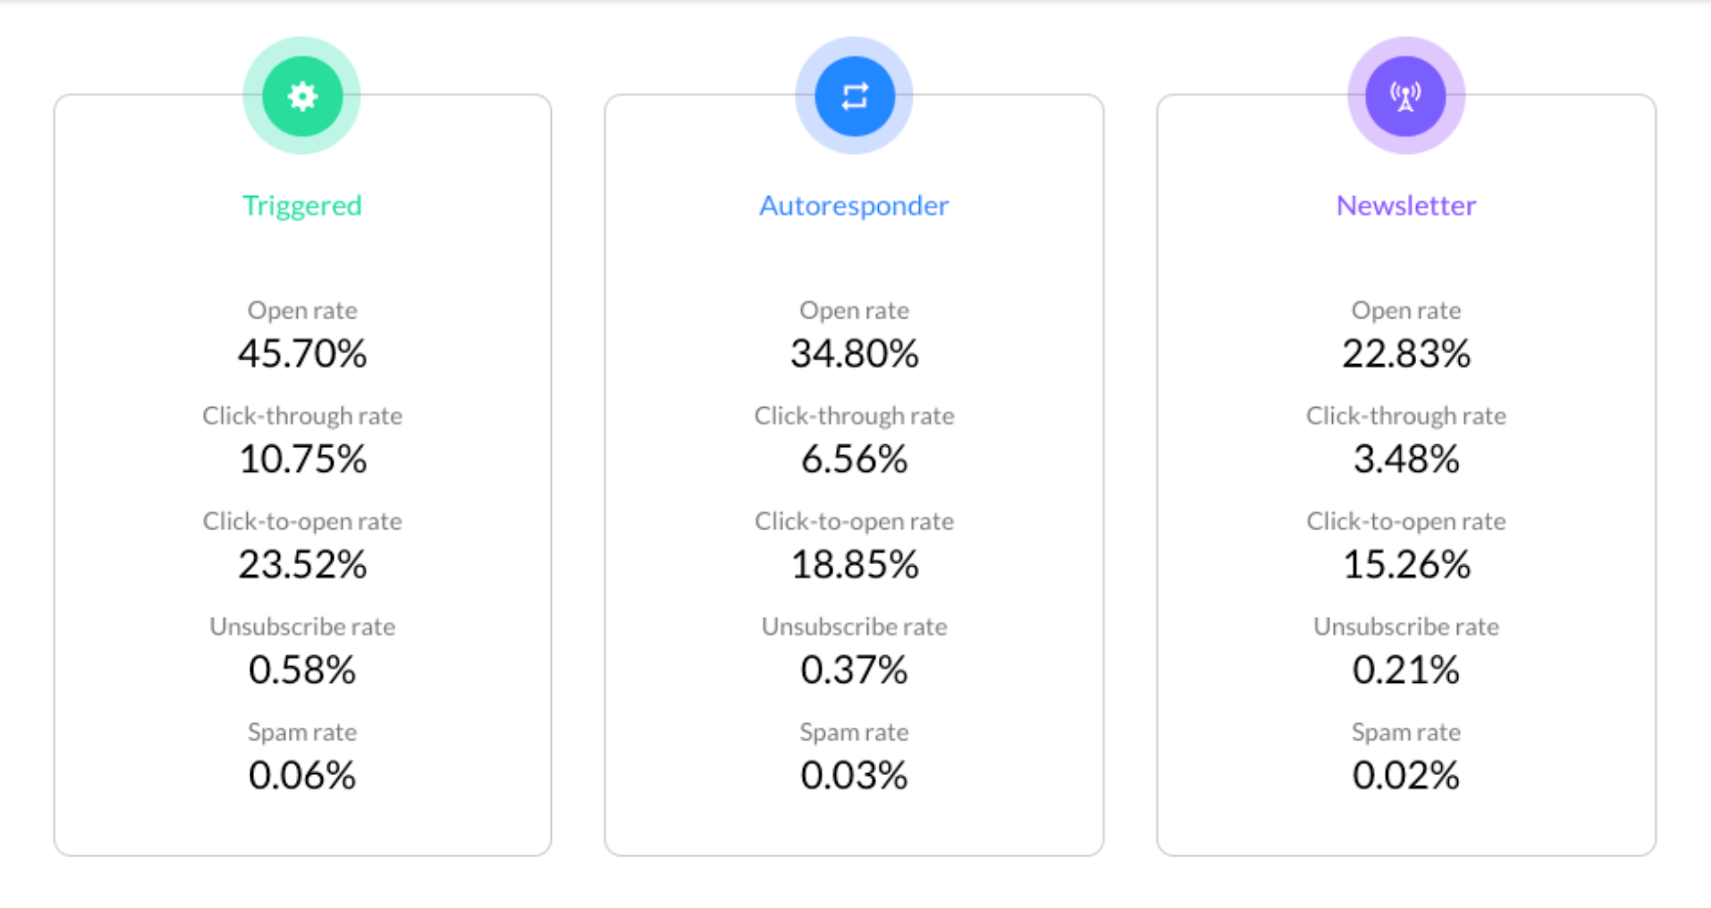The image size is (1711, 908).
Task: Open the Newsletter heading link
Action: 1406,205
